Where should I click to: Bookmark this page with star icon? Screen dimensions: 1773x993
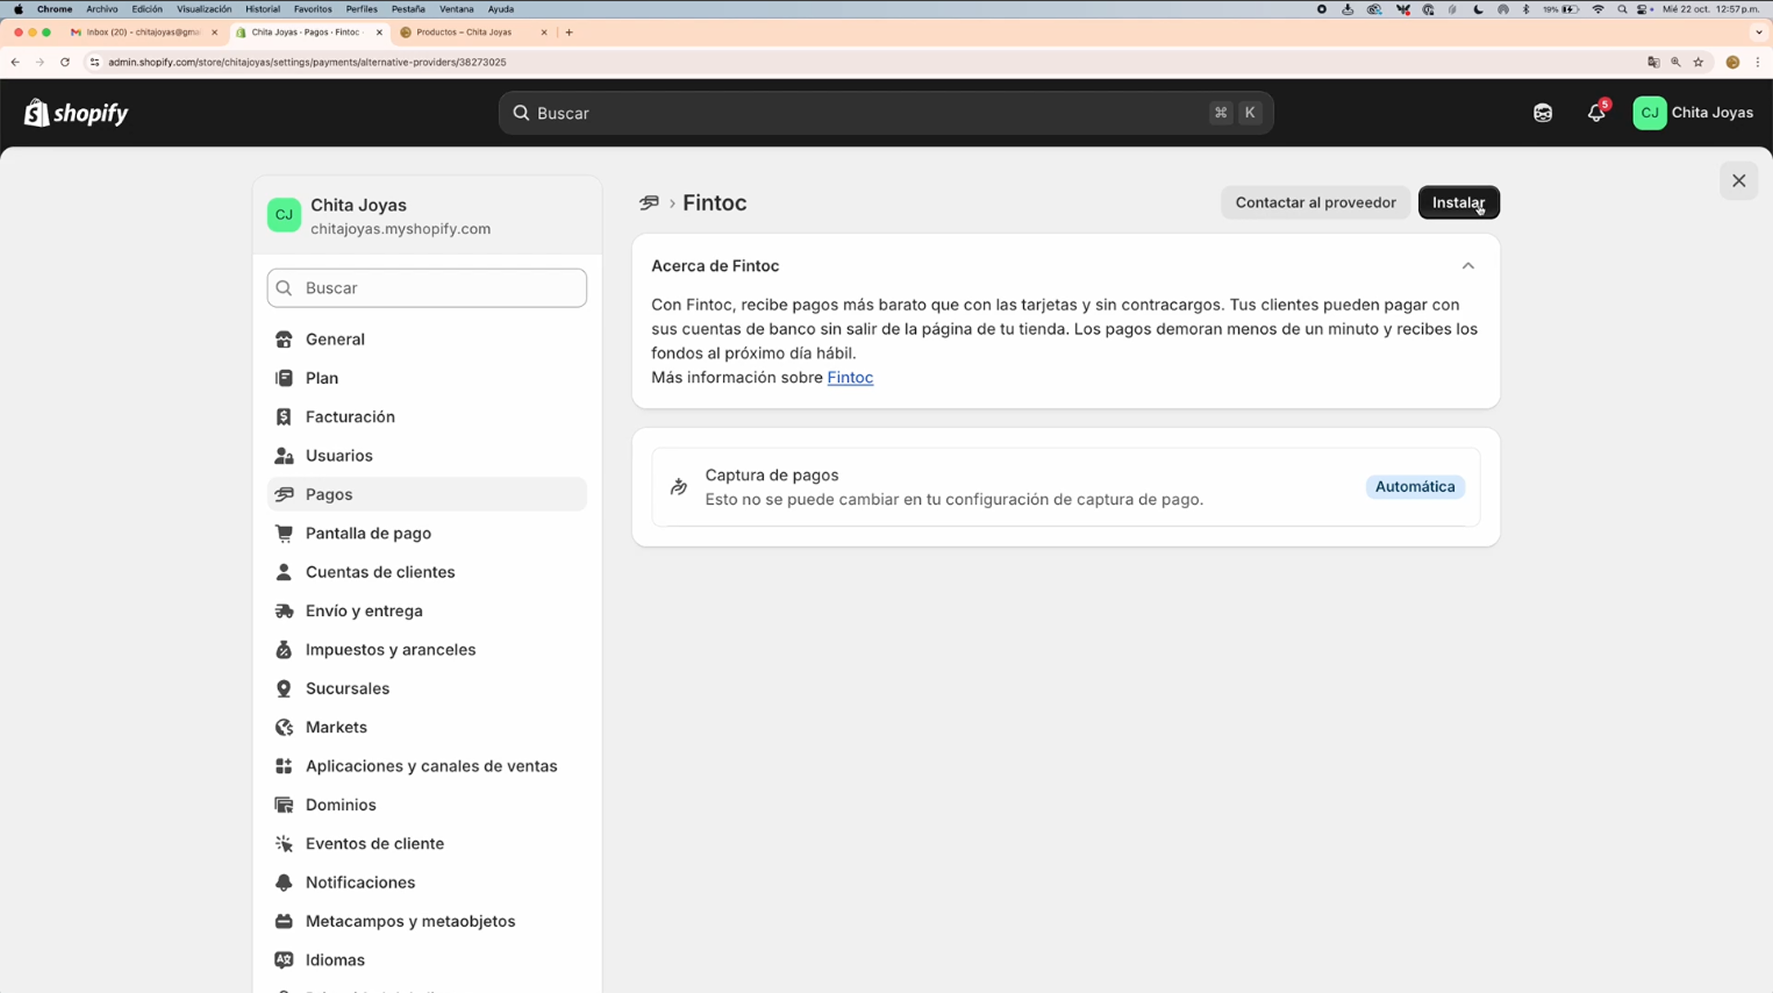click(x=1698, y=62)
